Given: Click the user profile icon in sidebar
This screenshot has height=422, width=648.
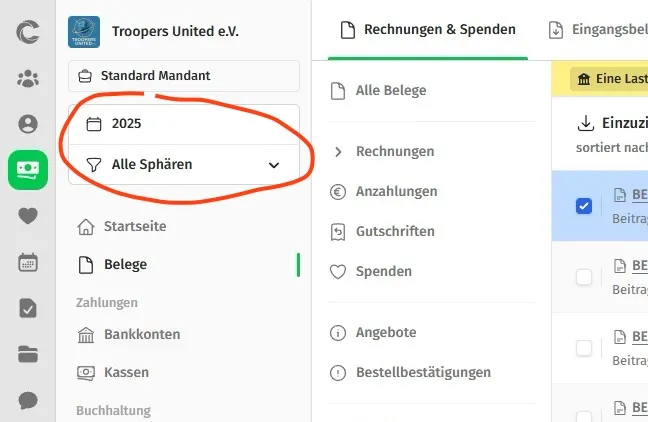Looking at the screenshot, I should pyautogui.click(x=28, y=124).
